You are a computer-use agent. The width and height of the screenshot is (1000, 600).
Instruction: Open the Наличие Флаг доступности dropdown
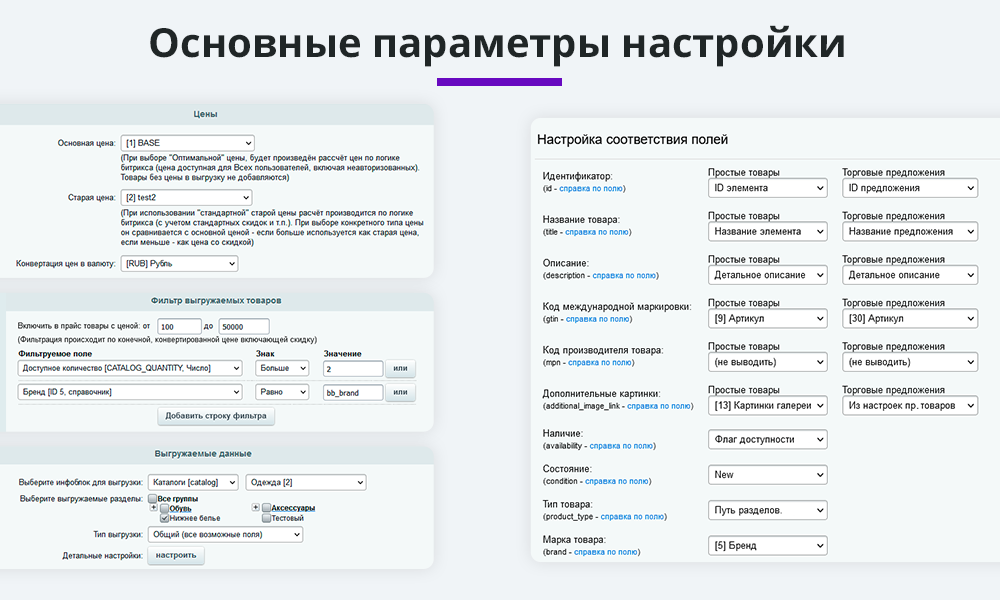[x=767, y=439]
